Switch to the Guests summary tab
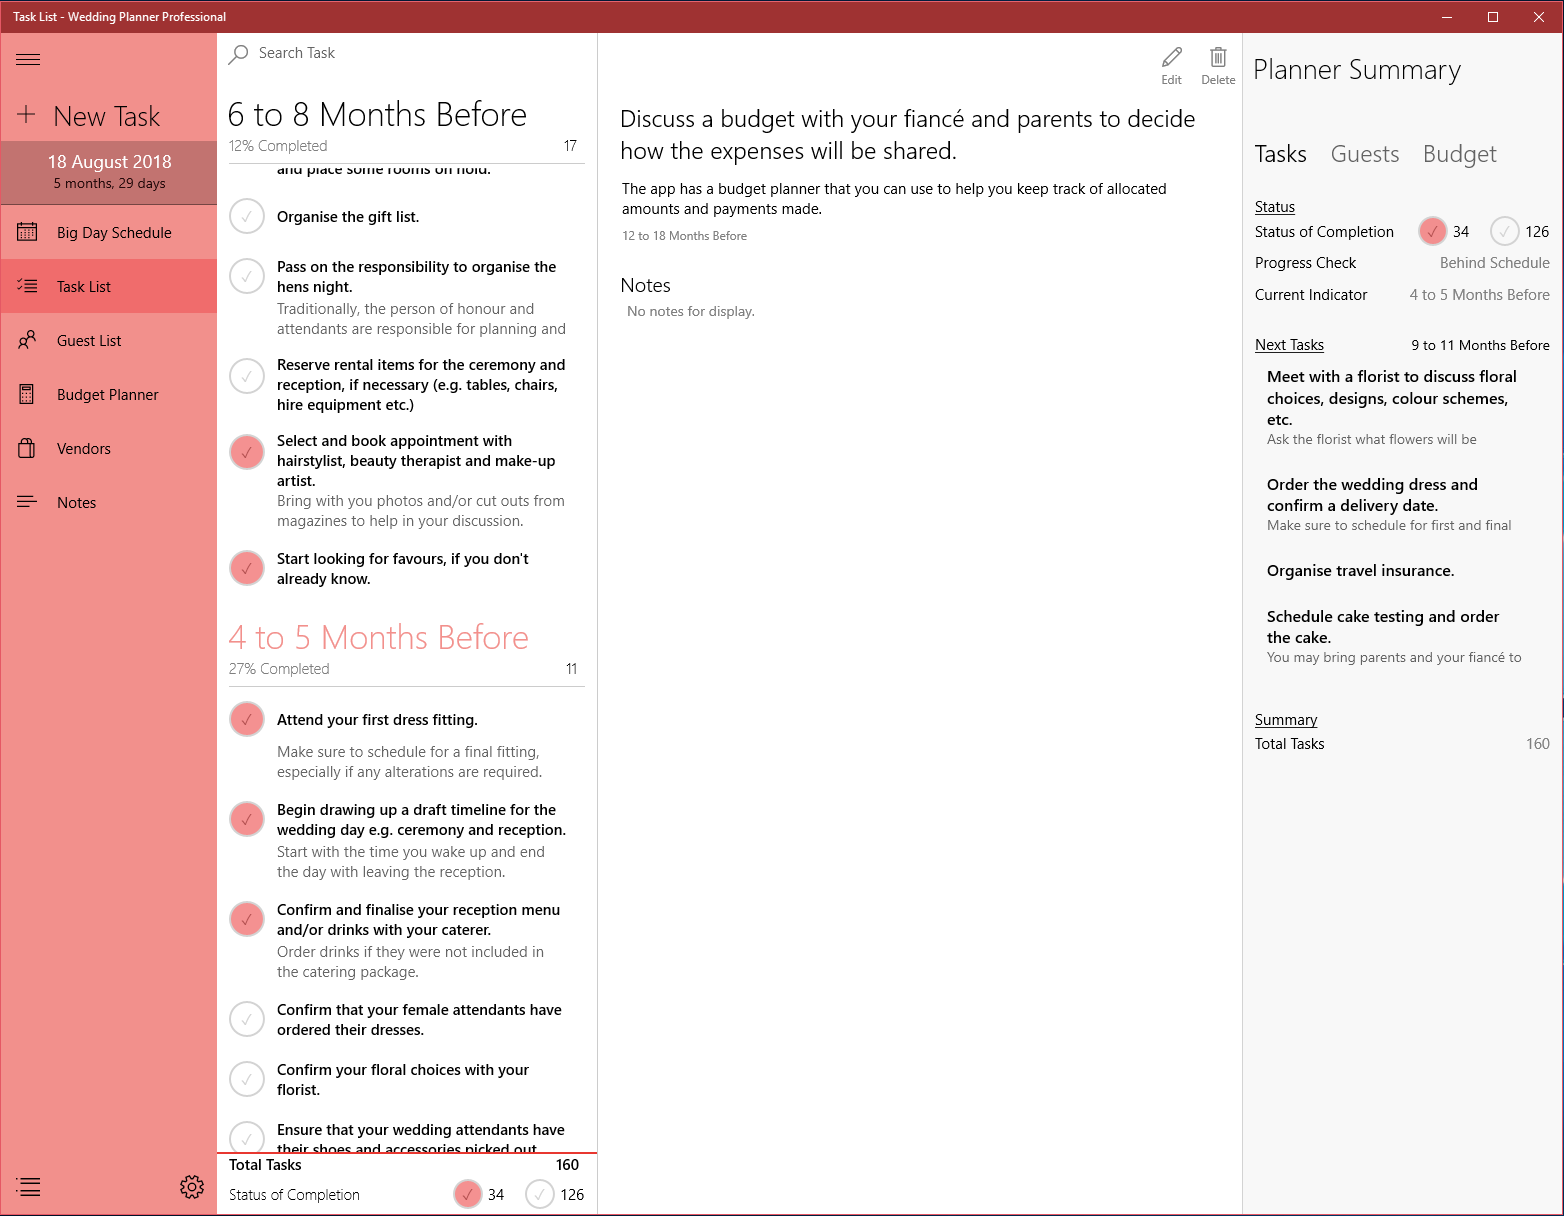This screenshot has height=1216, width=1564. [x=1365, y=154]
